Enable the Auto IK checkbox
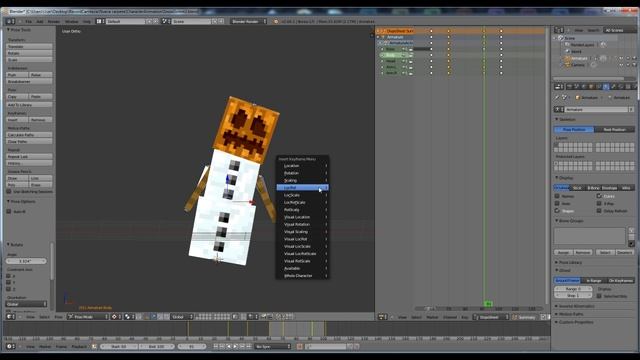The height and width of the screenshot is (360, 640). coord(9,211)
